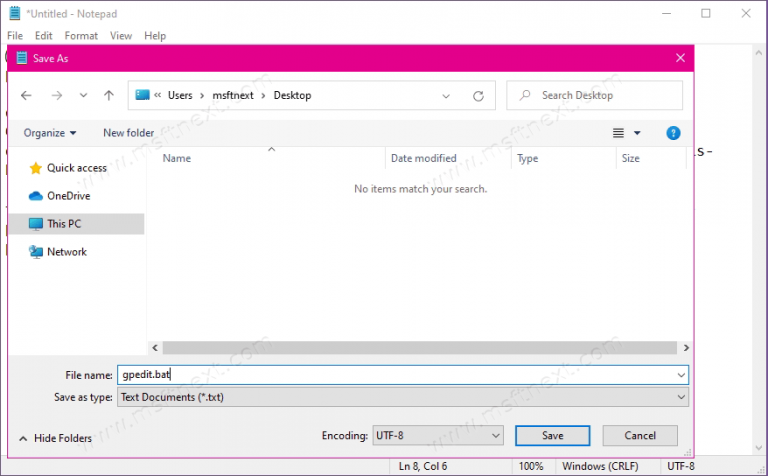
Task: Collapse folders with Hide Folders
Action: [x=55, y=438]
